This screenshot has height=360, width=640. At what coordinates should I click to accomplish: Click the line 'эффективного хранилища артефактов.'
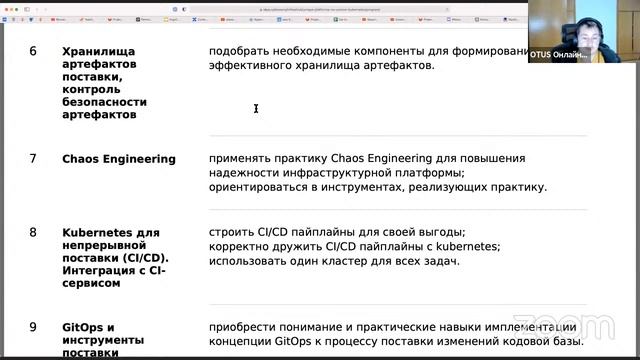tap(322, 65)
